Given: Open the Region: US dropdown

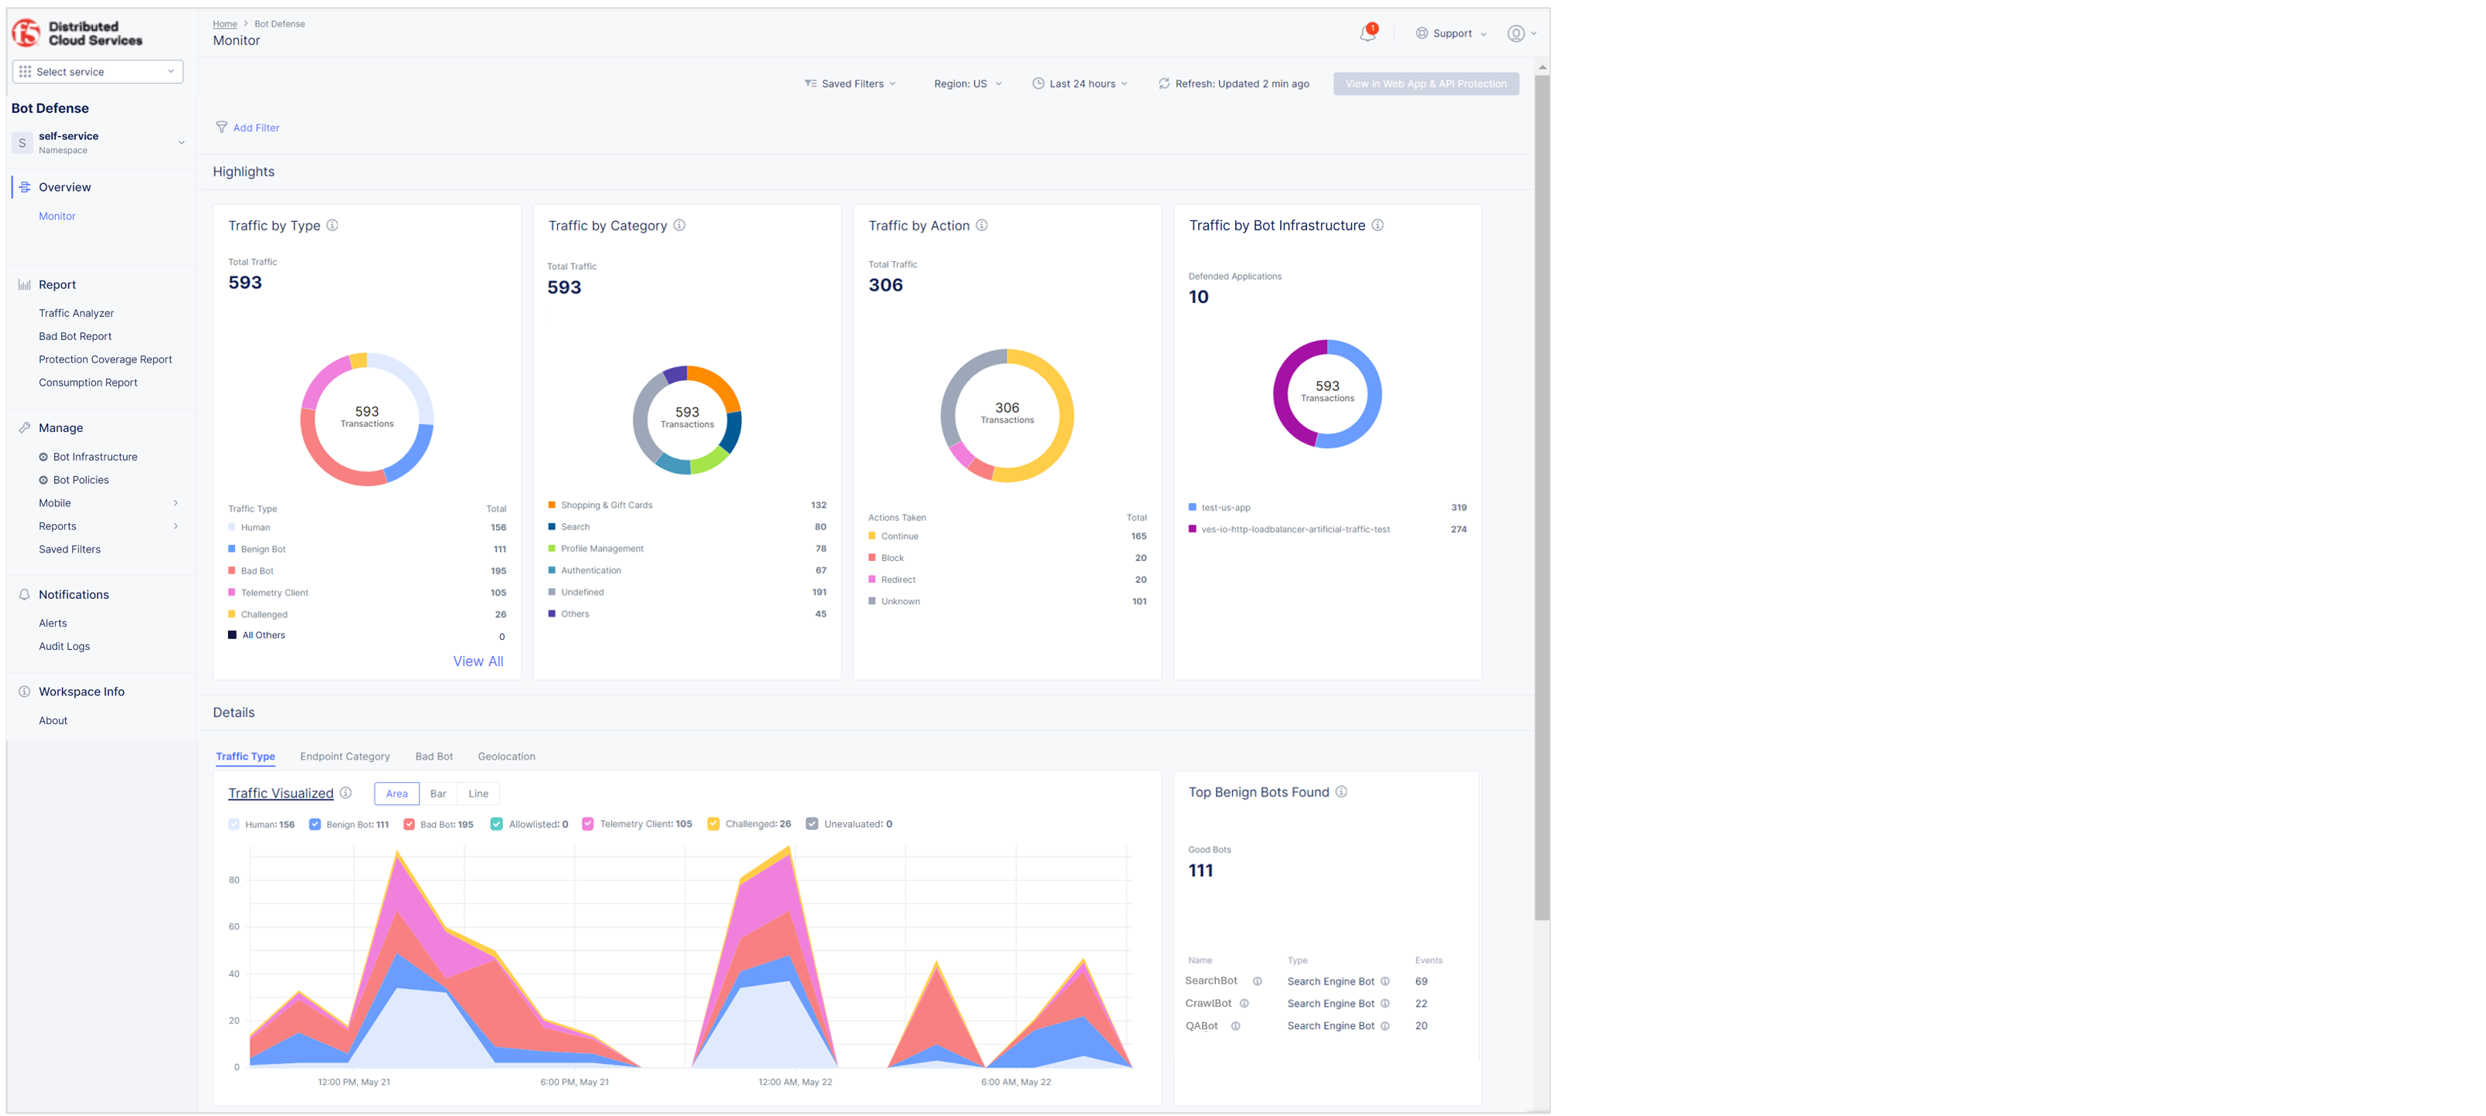Looking at the screenshot, I should [967, 83].
